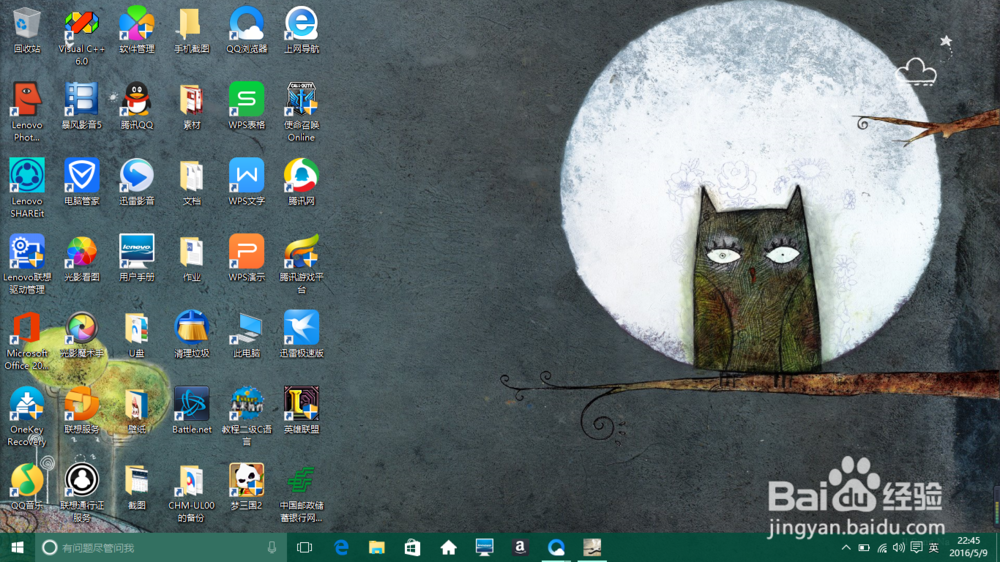Switch input language 英 indicator
Image resolution: width=1000 pixels, height=562 pixels.
(934, 547)
